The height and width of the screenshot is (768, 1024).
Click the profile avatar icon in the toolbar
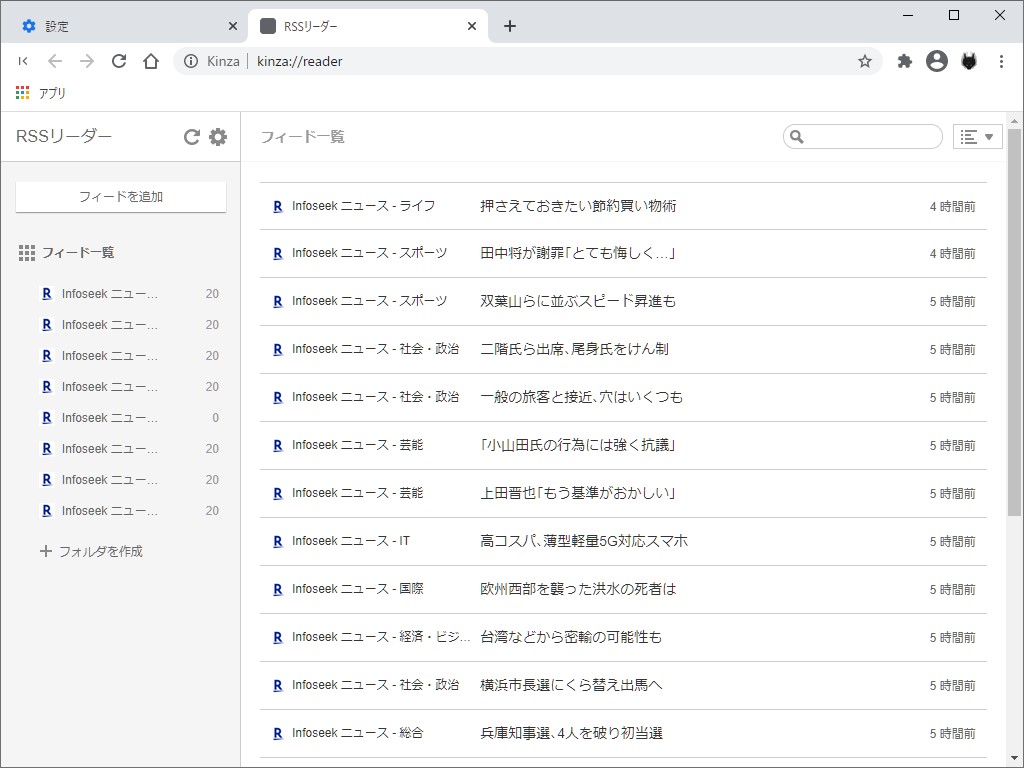point(936,61)
